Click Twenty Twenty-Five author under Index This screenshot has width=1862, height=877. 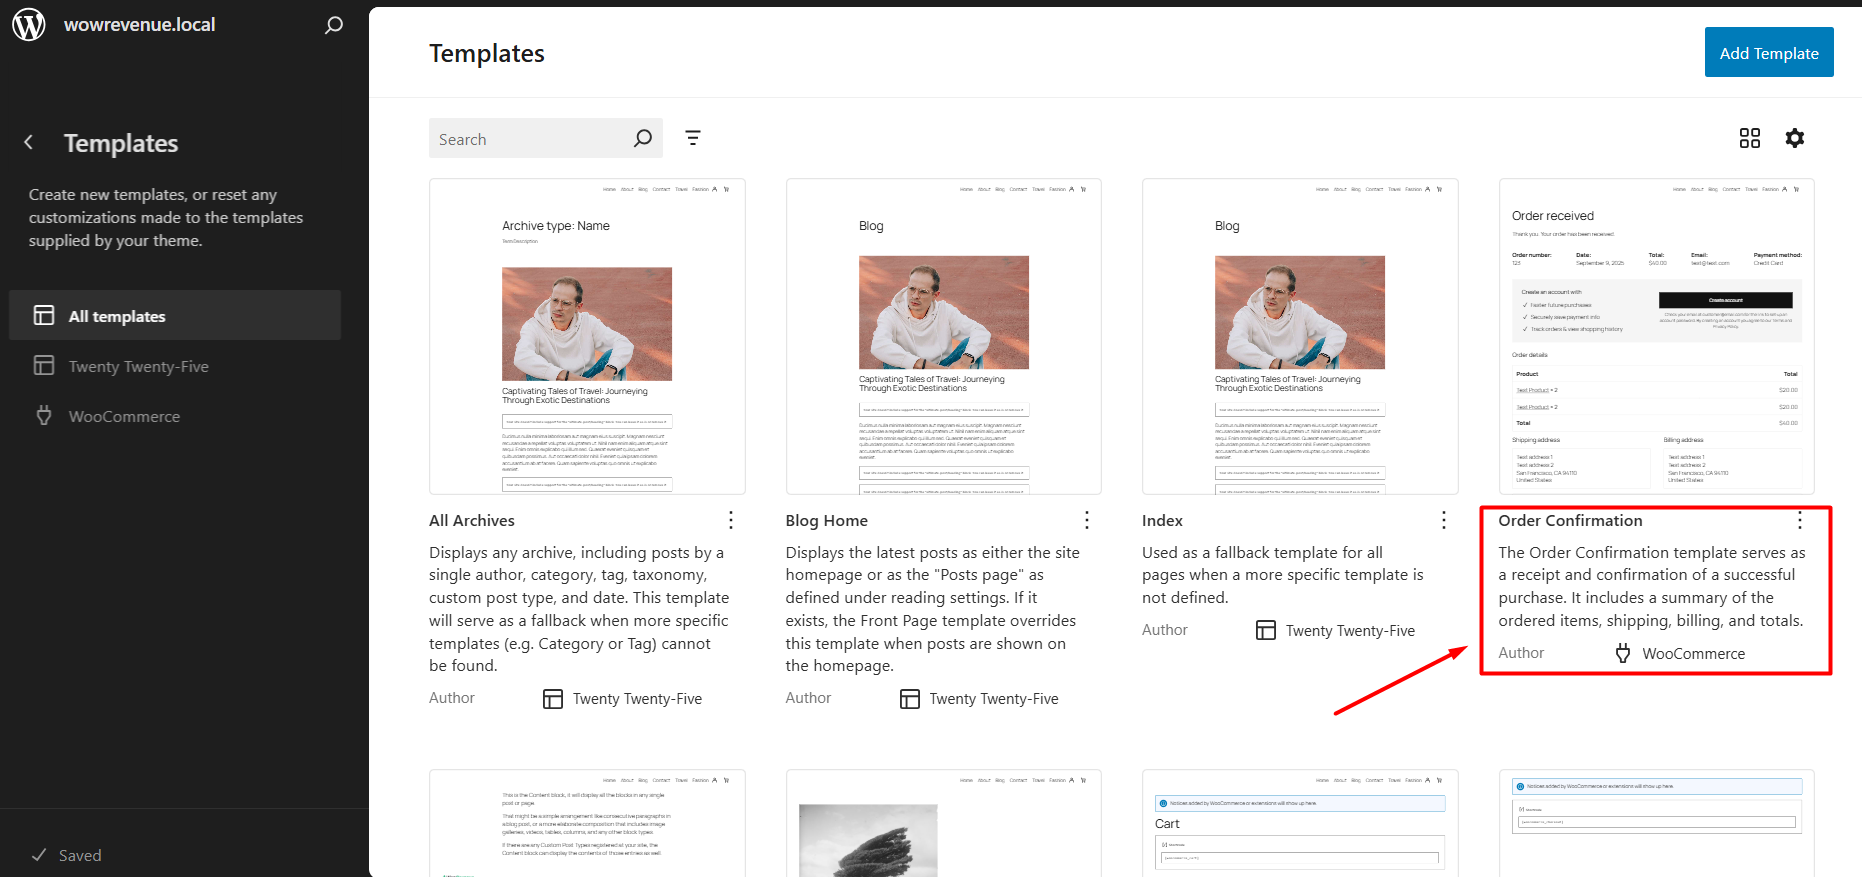tap(1350, 630)
